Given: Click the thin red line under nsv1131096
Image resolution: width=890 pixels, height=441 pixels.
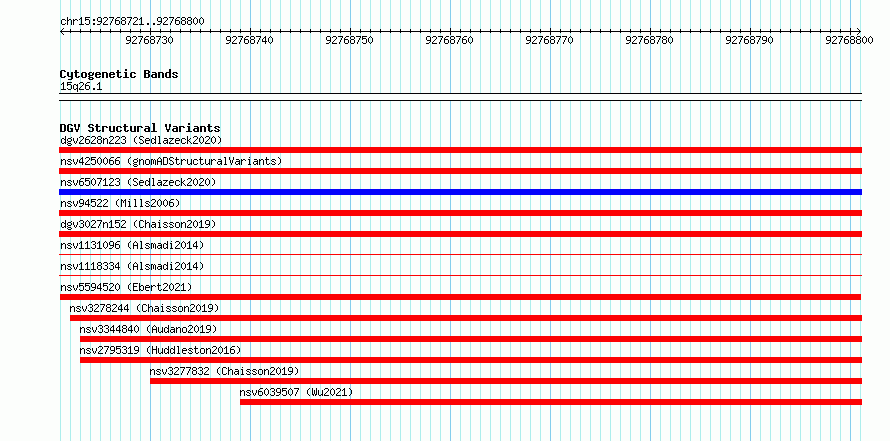Looking at the screenshot, I should click(460, 254).
